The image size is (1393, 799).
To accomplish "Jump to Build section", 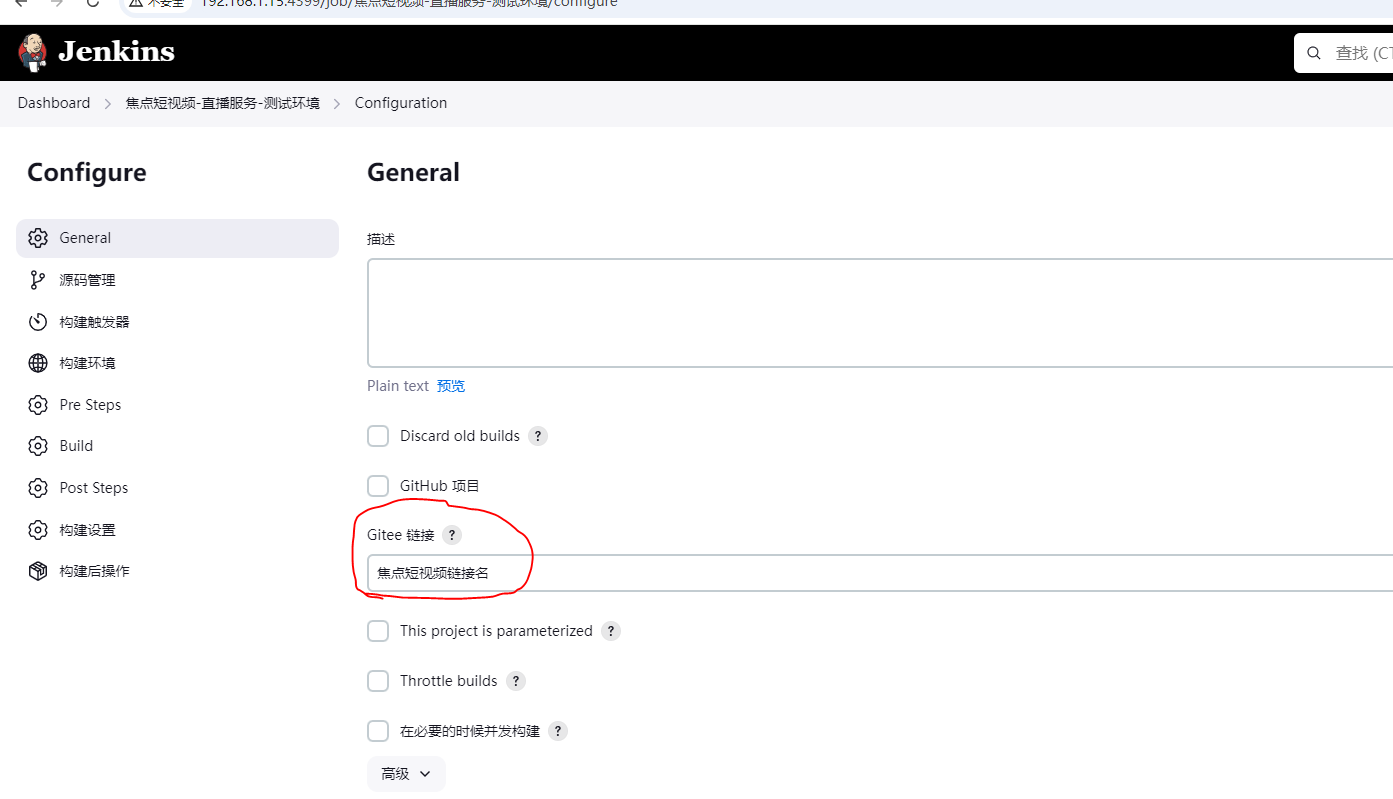I will point(177,446).
